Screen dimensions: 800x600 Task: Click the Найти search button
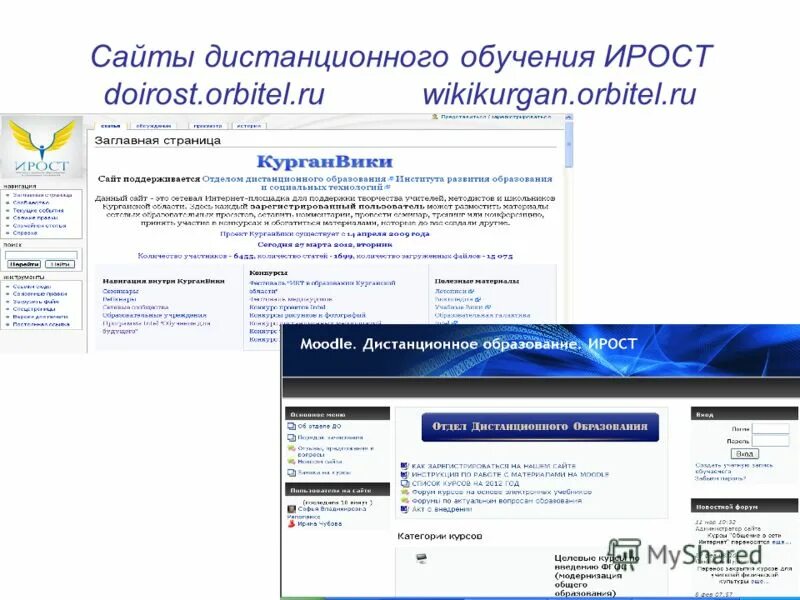(58, 263)
